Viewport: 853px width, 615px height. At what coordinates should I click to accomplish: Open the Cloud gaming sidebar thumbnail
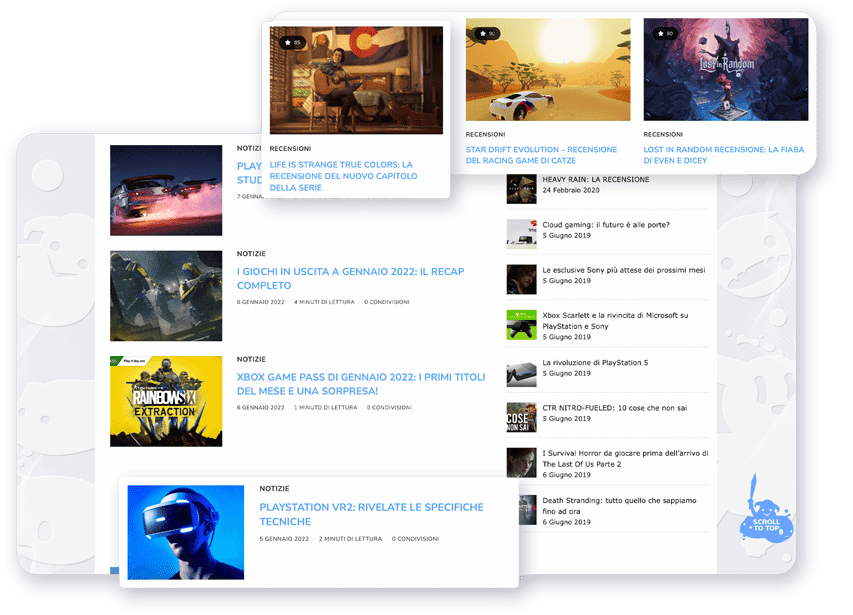(x=521, y=234)
